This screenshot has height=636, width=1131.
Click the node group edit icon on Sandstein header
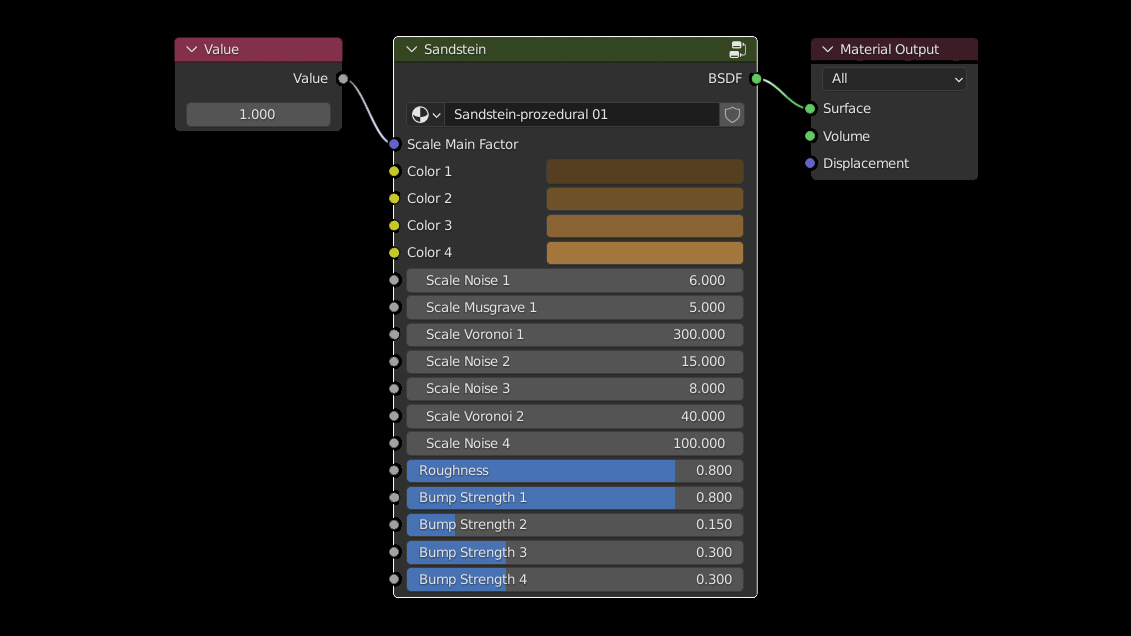click(738, 49)
